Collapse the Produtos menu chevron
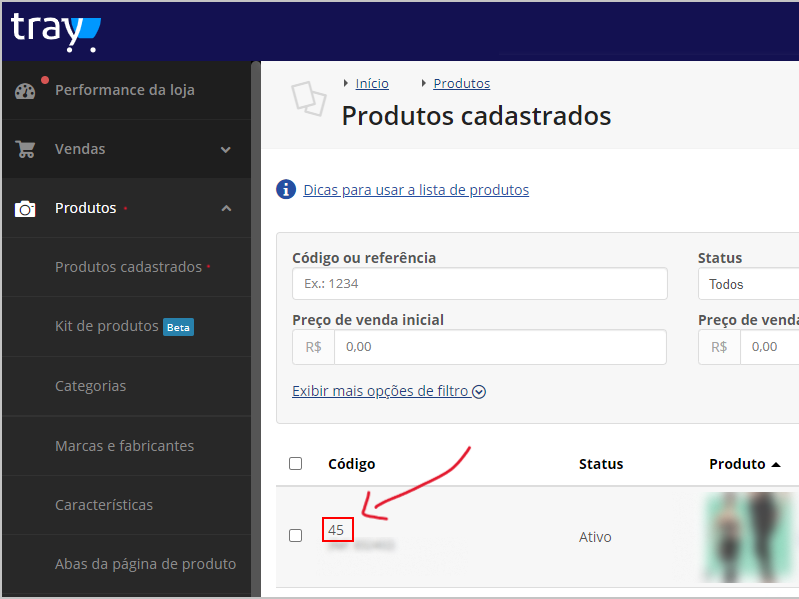The height and width of the screenshot is (599, 799). click(x=226, y=208)
